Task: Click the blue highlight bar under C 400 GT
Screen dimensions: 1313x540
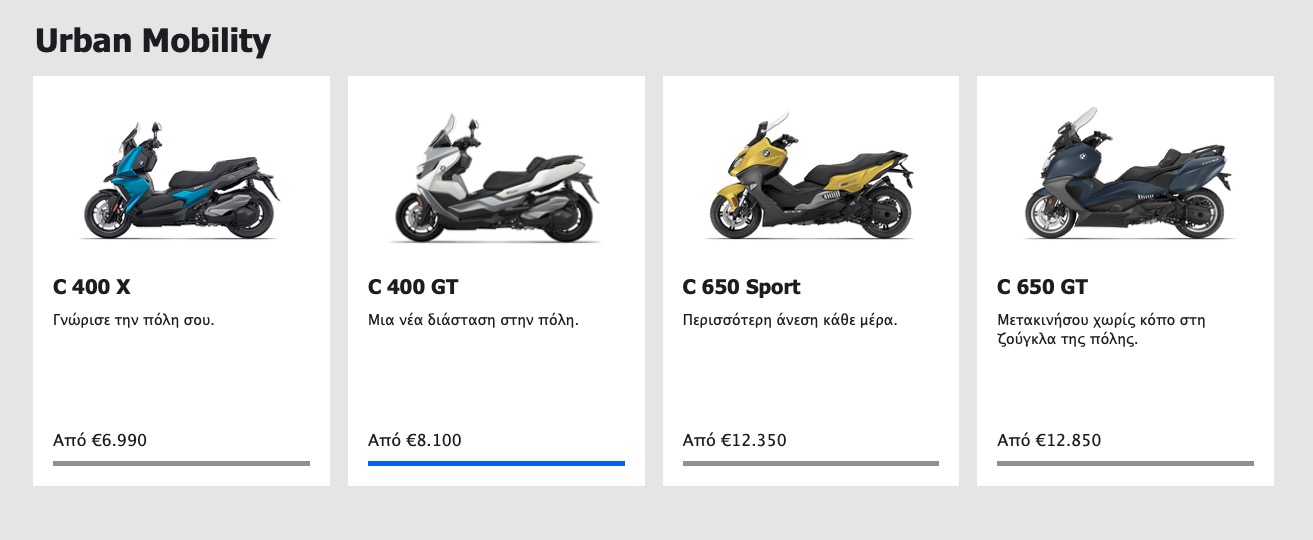Action: 496,463
